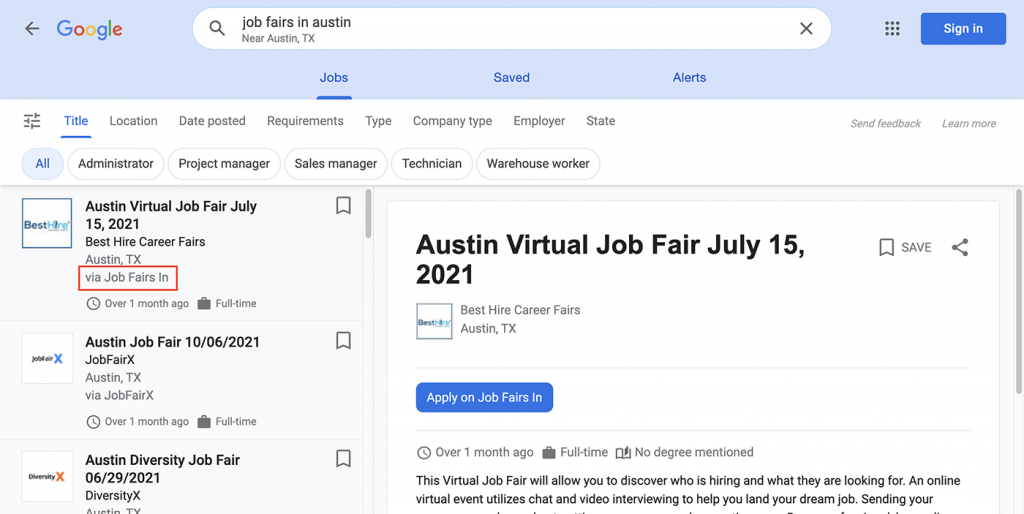The width and height of the screenshot is (1024, 514).
Task: Switch to the Saved tab
Action: 511,78
